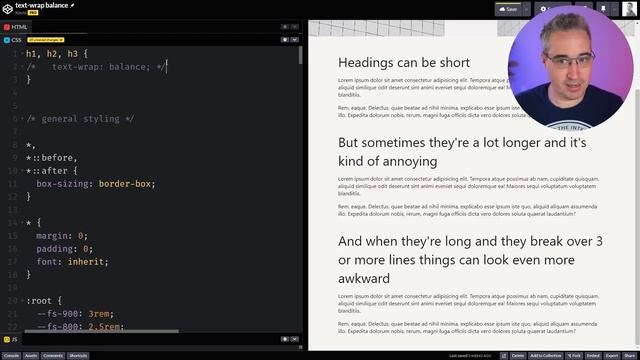The height and width of the screenshot is (360, 640).
Task: Click the 'box-sizing: border-box;' code line
Action: (96, 184)
